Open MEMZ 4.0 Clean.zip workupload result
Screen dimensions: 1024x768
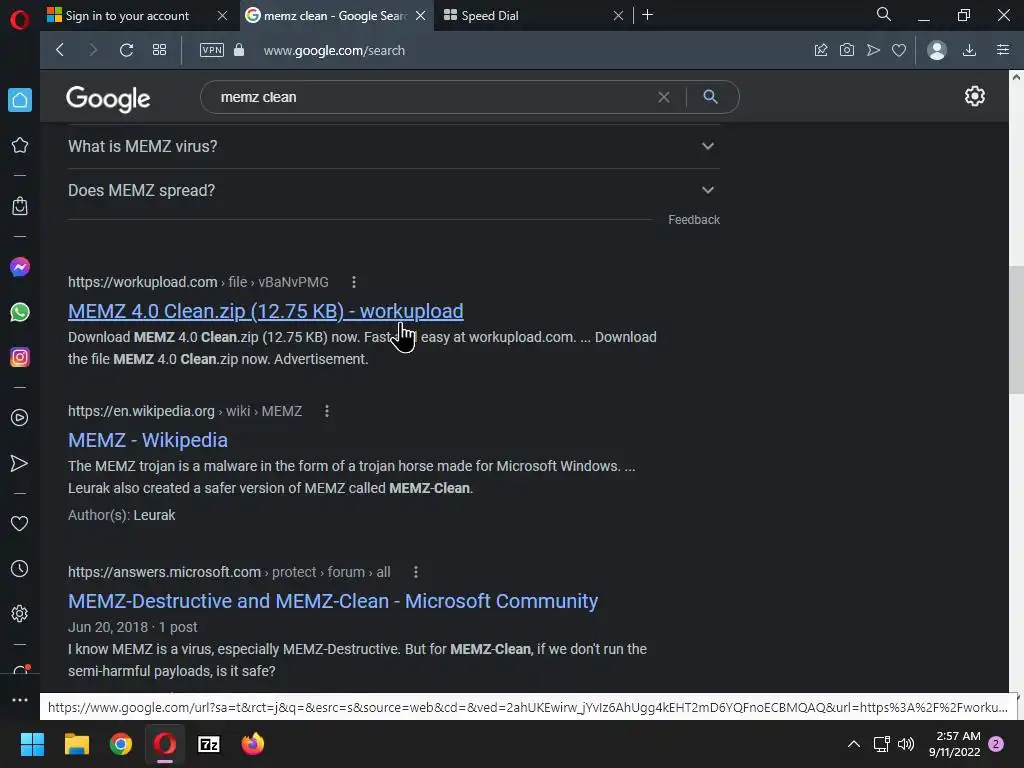266,312
